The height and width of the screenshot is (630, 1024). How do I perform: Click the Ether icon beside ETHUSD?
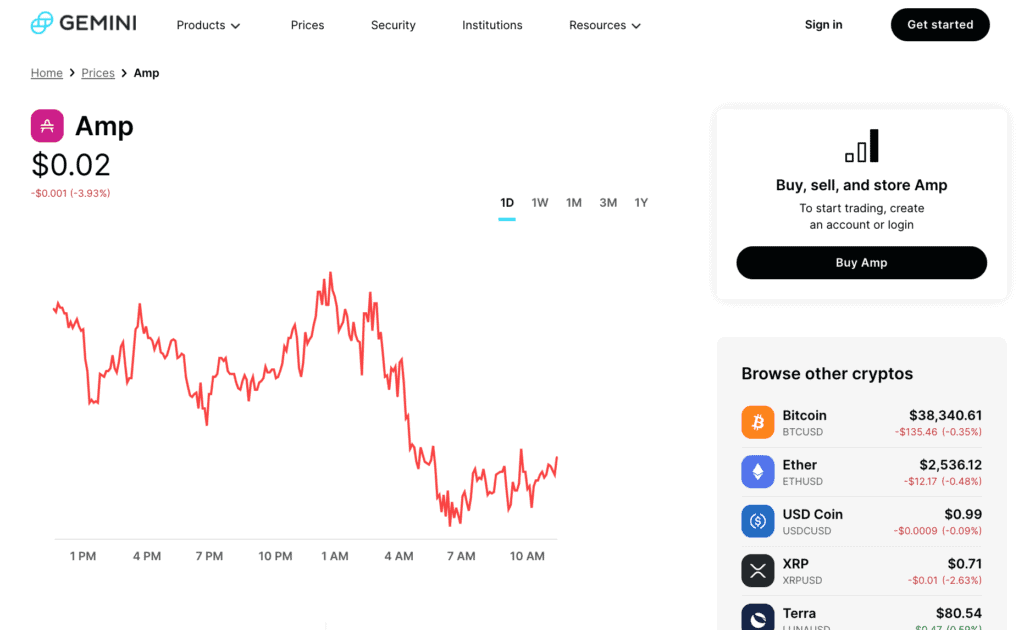[x=757, y=471]
